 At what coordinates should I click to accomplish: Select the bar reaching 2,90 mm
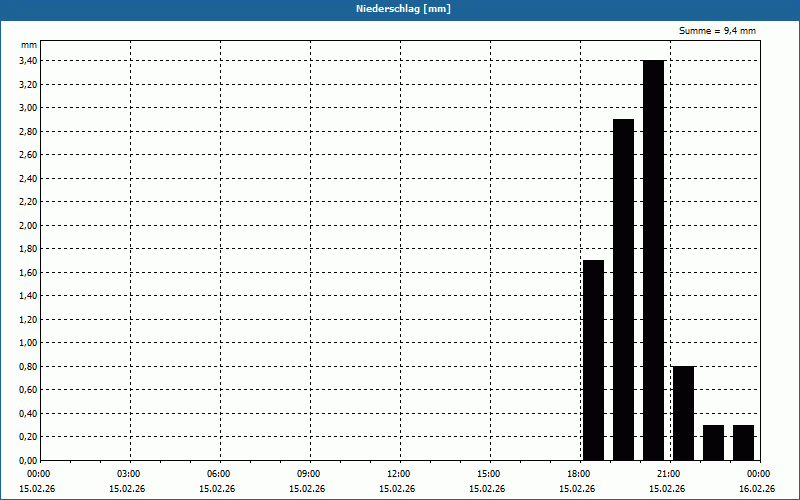tap(623, 290)
